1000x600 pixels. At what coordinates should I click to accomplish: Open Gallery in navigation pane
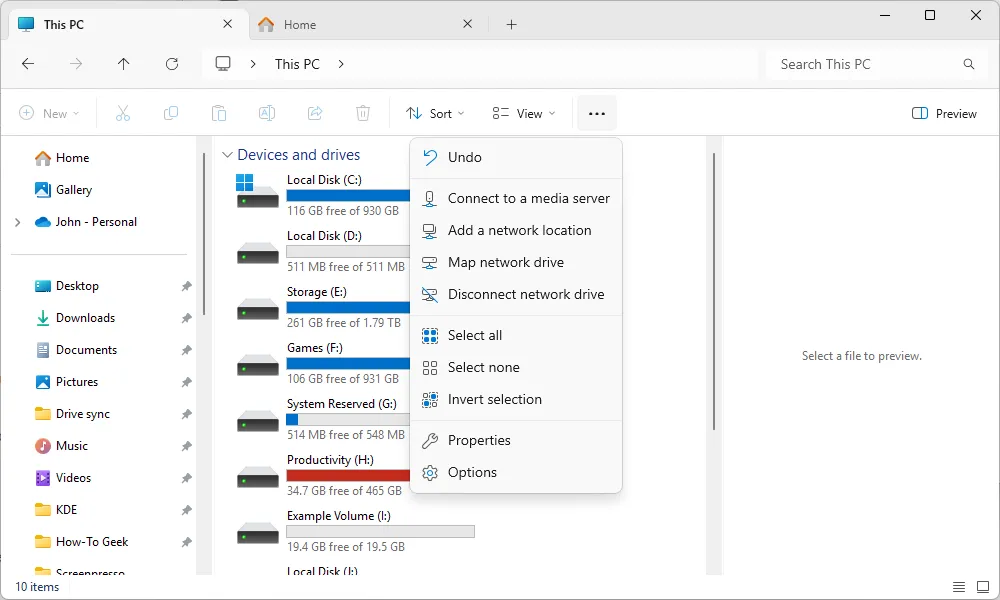pos(63,190)
